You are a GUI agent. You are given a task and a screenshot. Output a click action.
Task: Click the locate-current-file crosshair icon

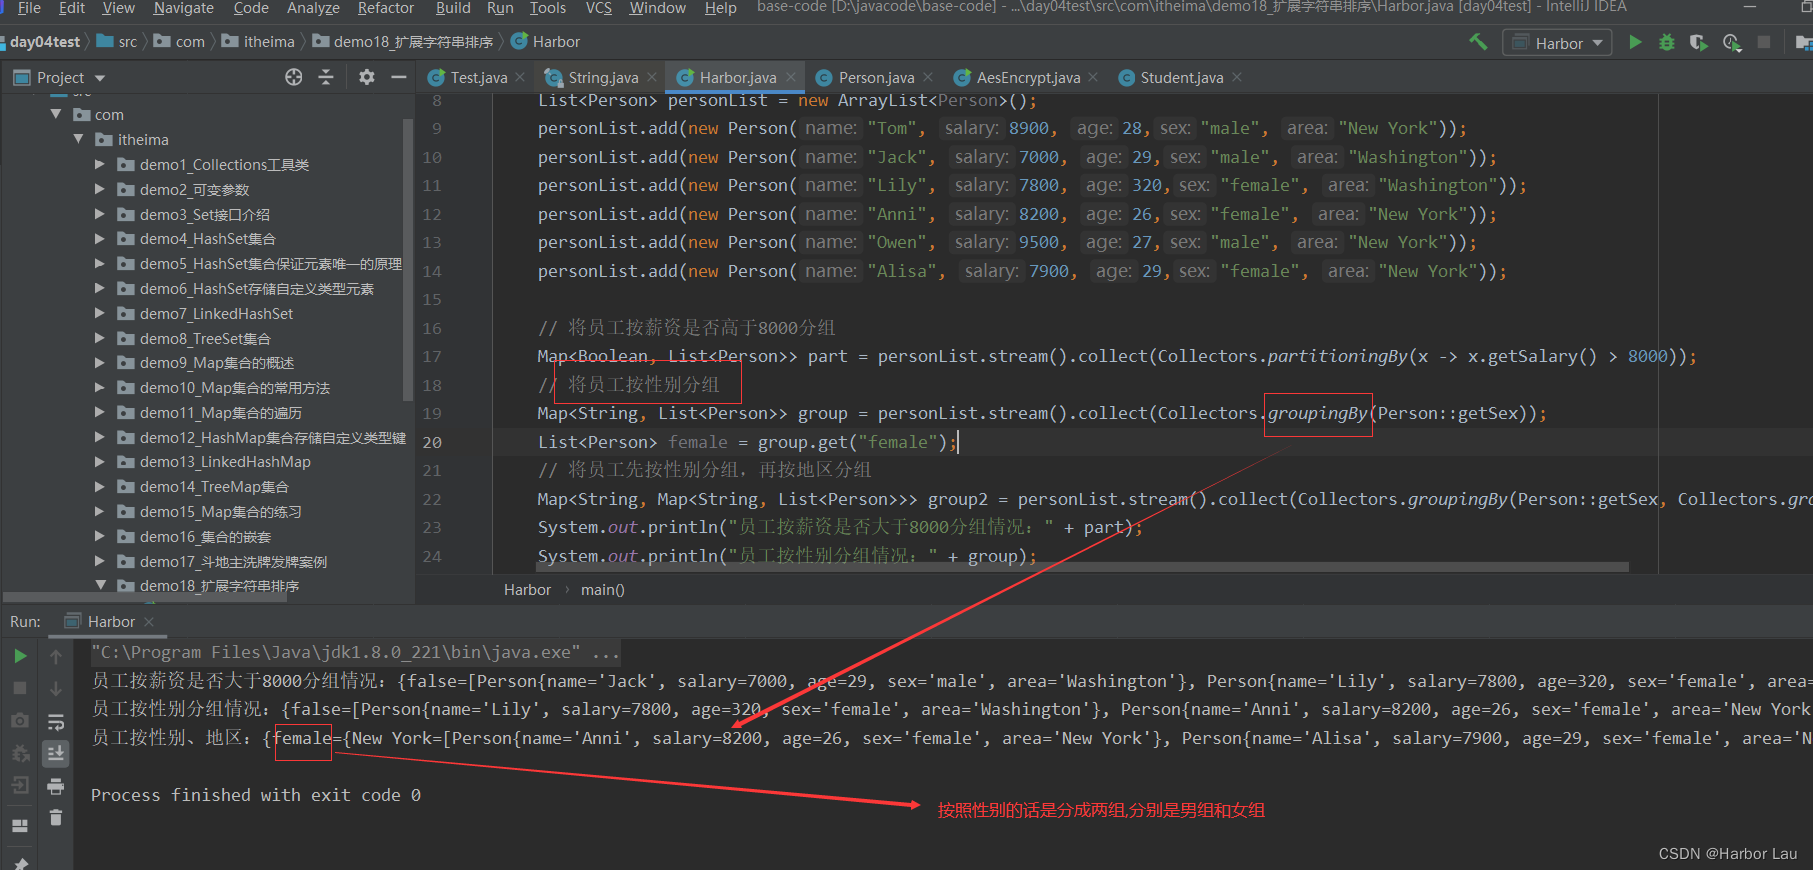293,77
